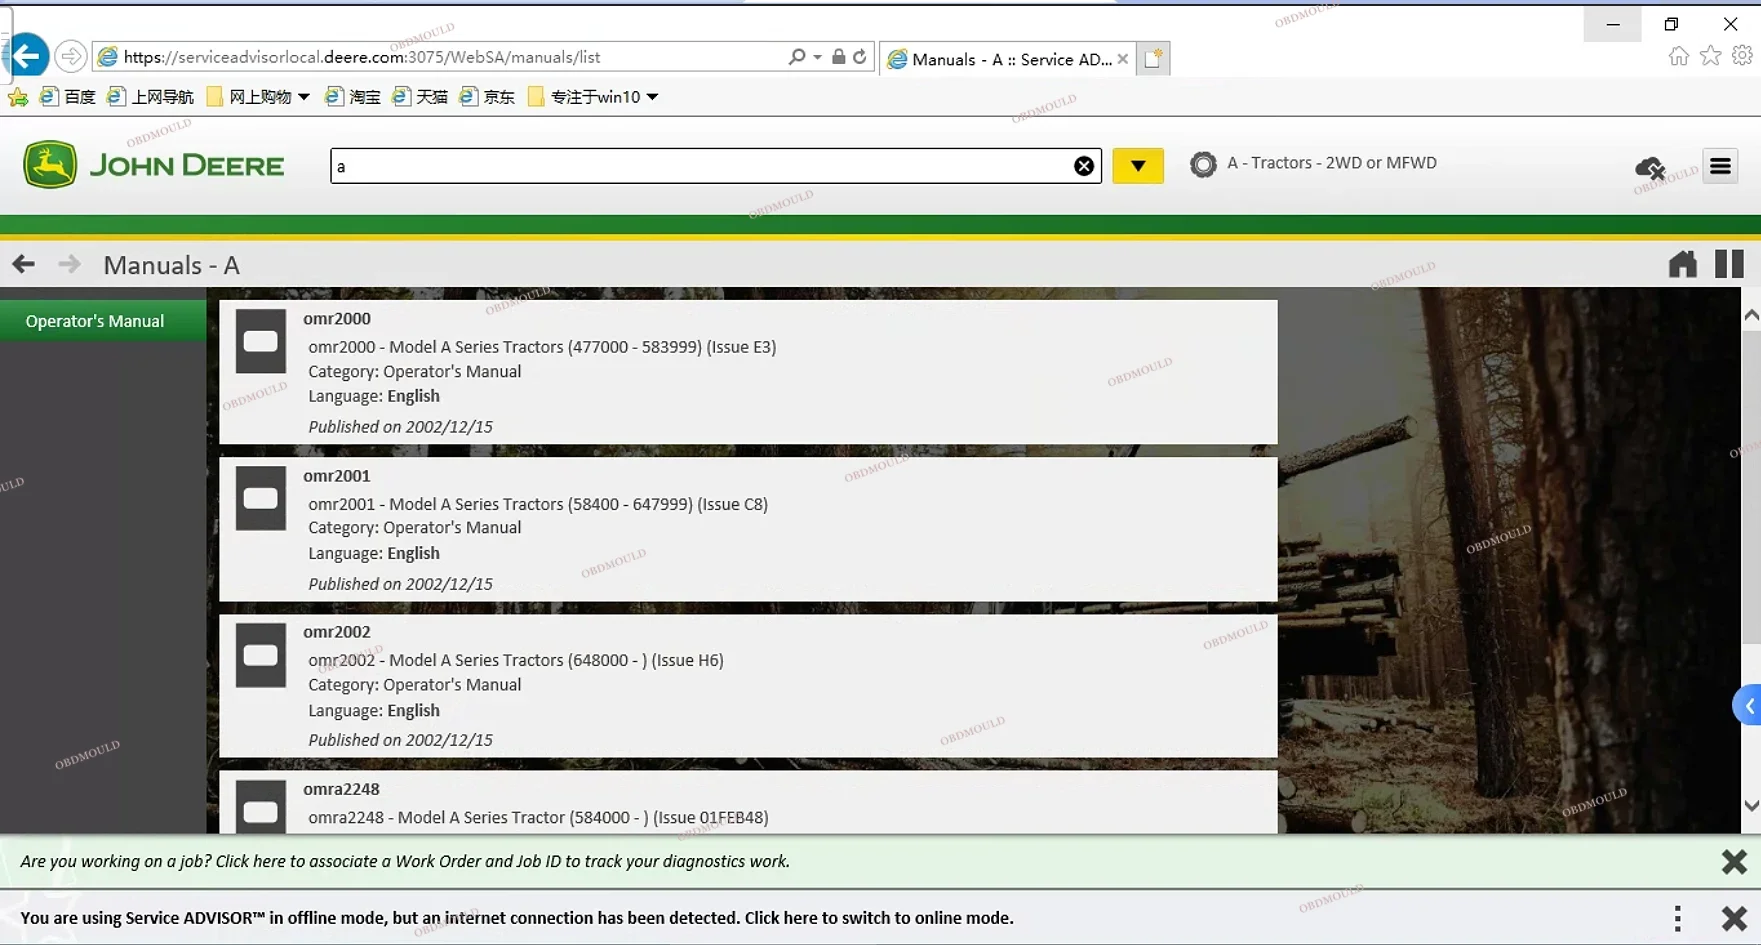Click the equipment model selector icon

click(x=1202, y=164)
